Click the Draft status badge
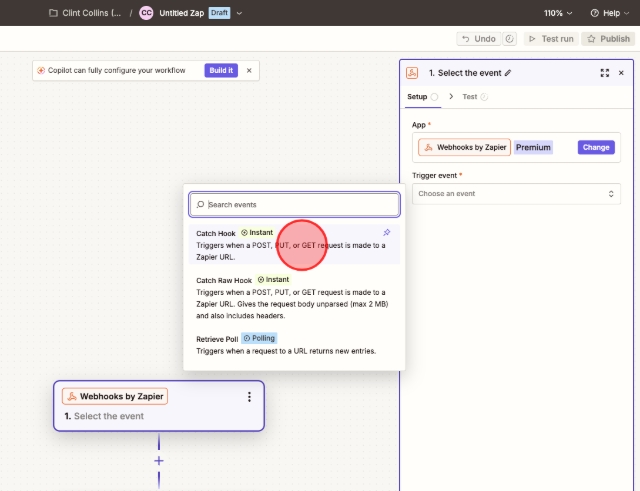 pyautogui.click(x=219, y=13)
